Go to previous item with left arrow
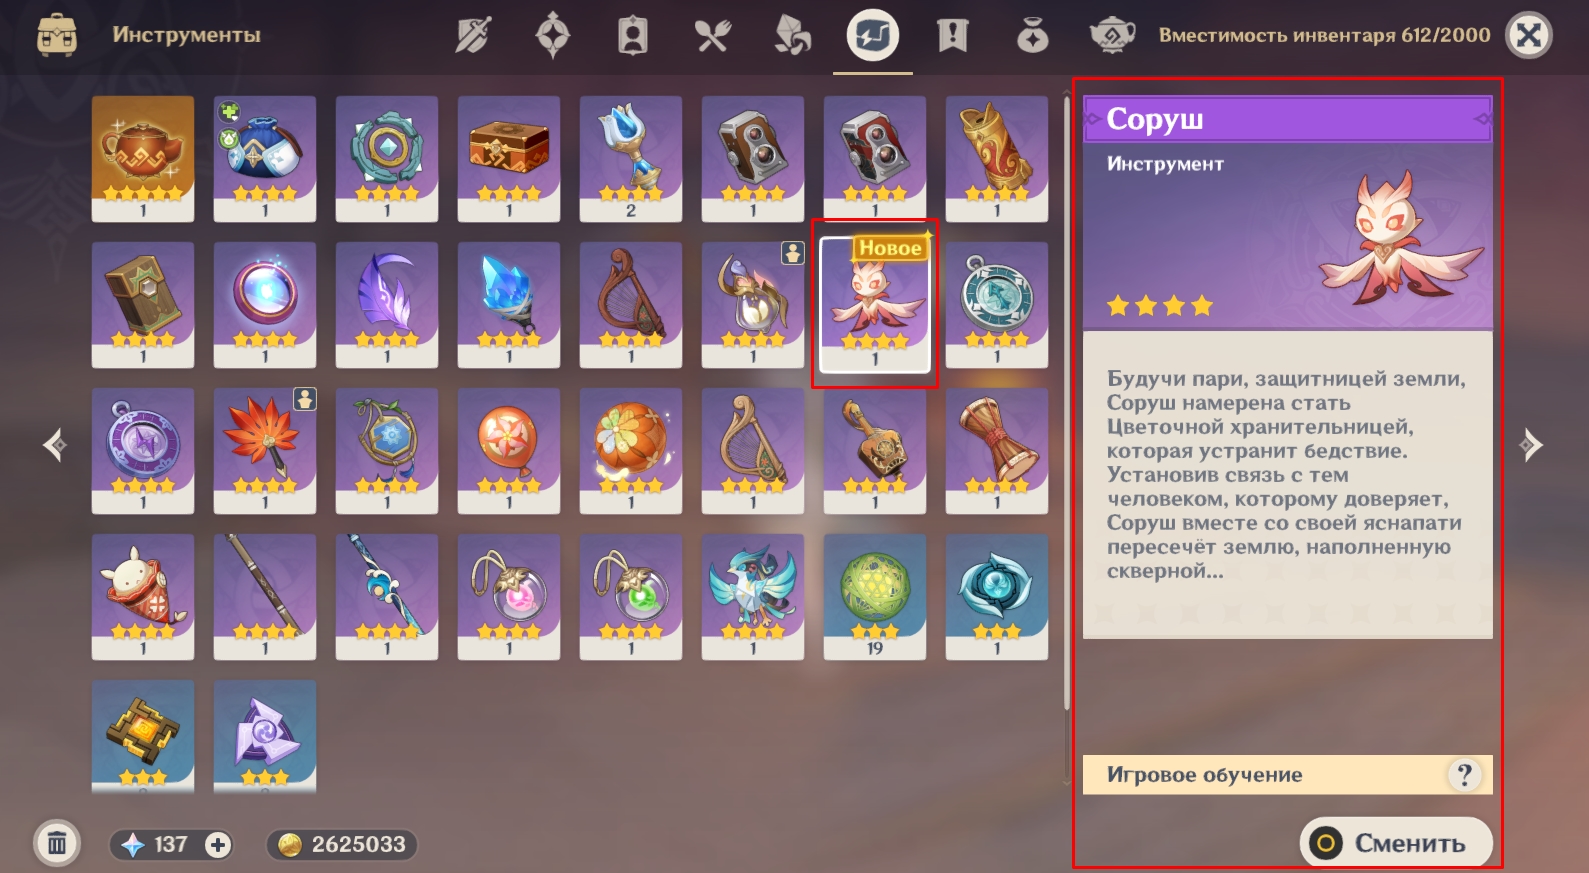Viewport: 1589px width, 873px height. 56,444
